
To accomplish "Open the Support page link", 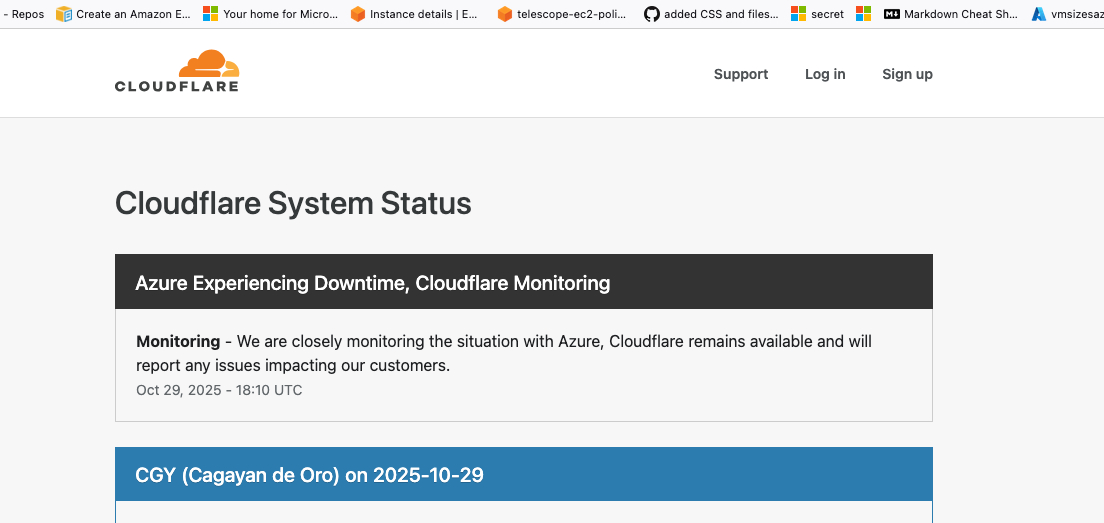I will pyautogui.click(x=741, y=74).
